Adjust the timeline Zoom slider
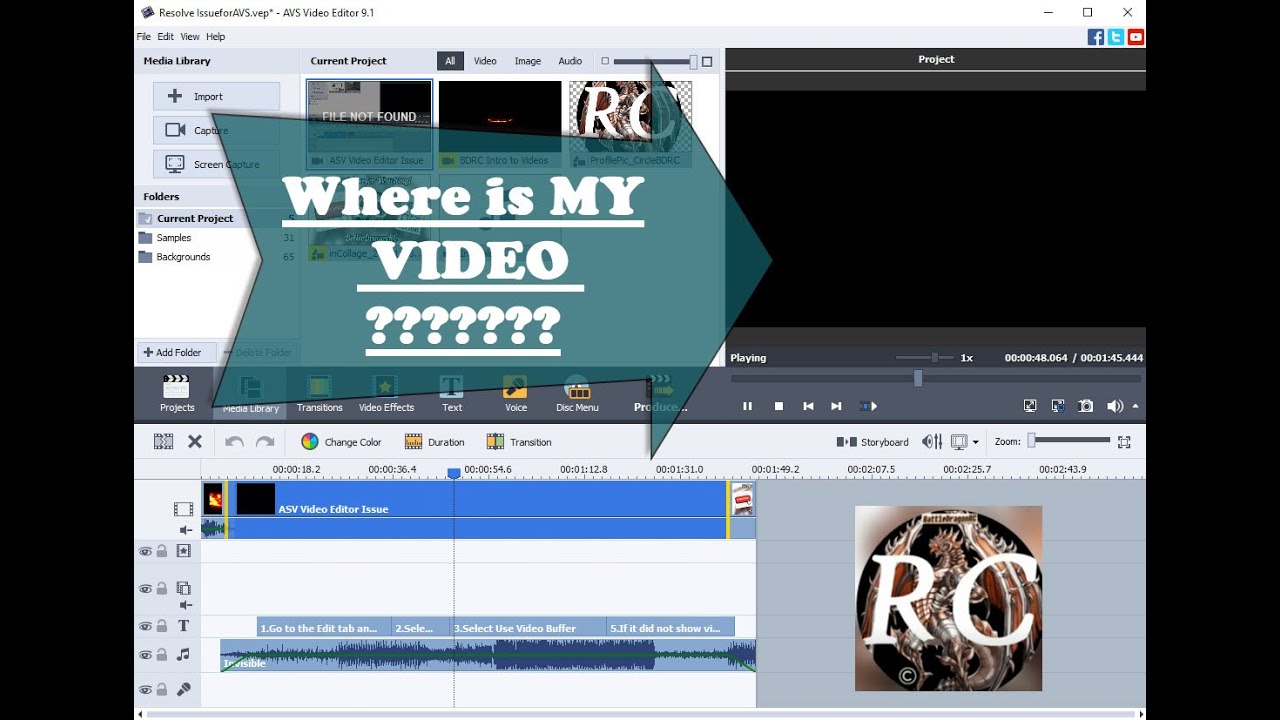Screen dimensions: 1280x720 click(1070, 440)
